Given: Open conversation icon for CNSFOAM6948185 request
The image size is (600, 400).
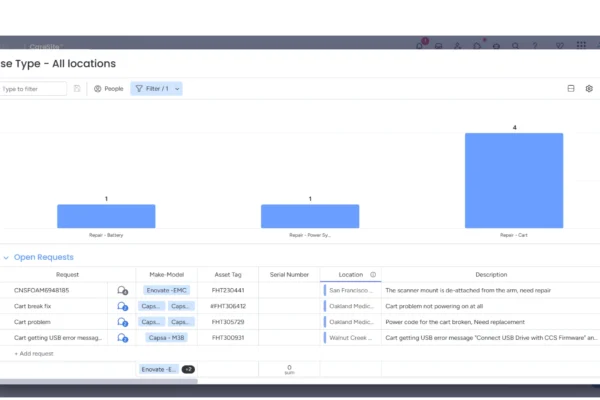Looking at the screenshot, I should 122,290.
